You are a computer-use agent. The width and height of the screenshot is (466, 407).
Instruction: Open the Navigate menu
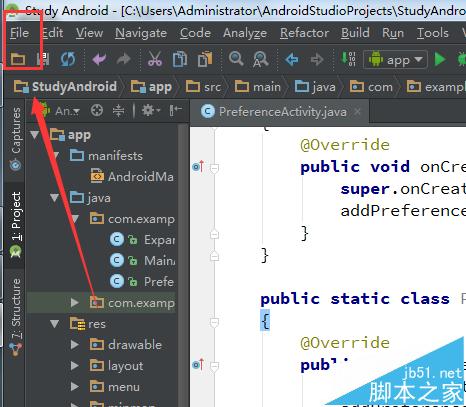click(141, 33)
